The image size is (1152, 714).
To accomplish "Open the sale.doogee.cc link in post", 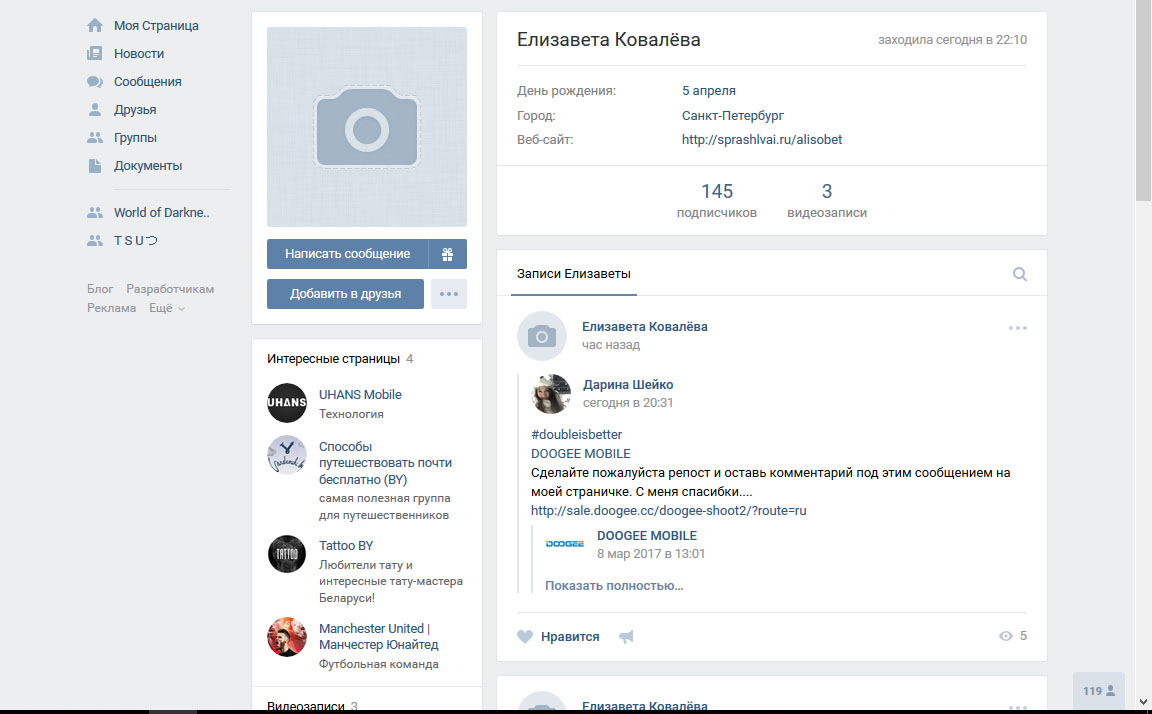I will pyautogui.click(x=669, y=511).
